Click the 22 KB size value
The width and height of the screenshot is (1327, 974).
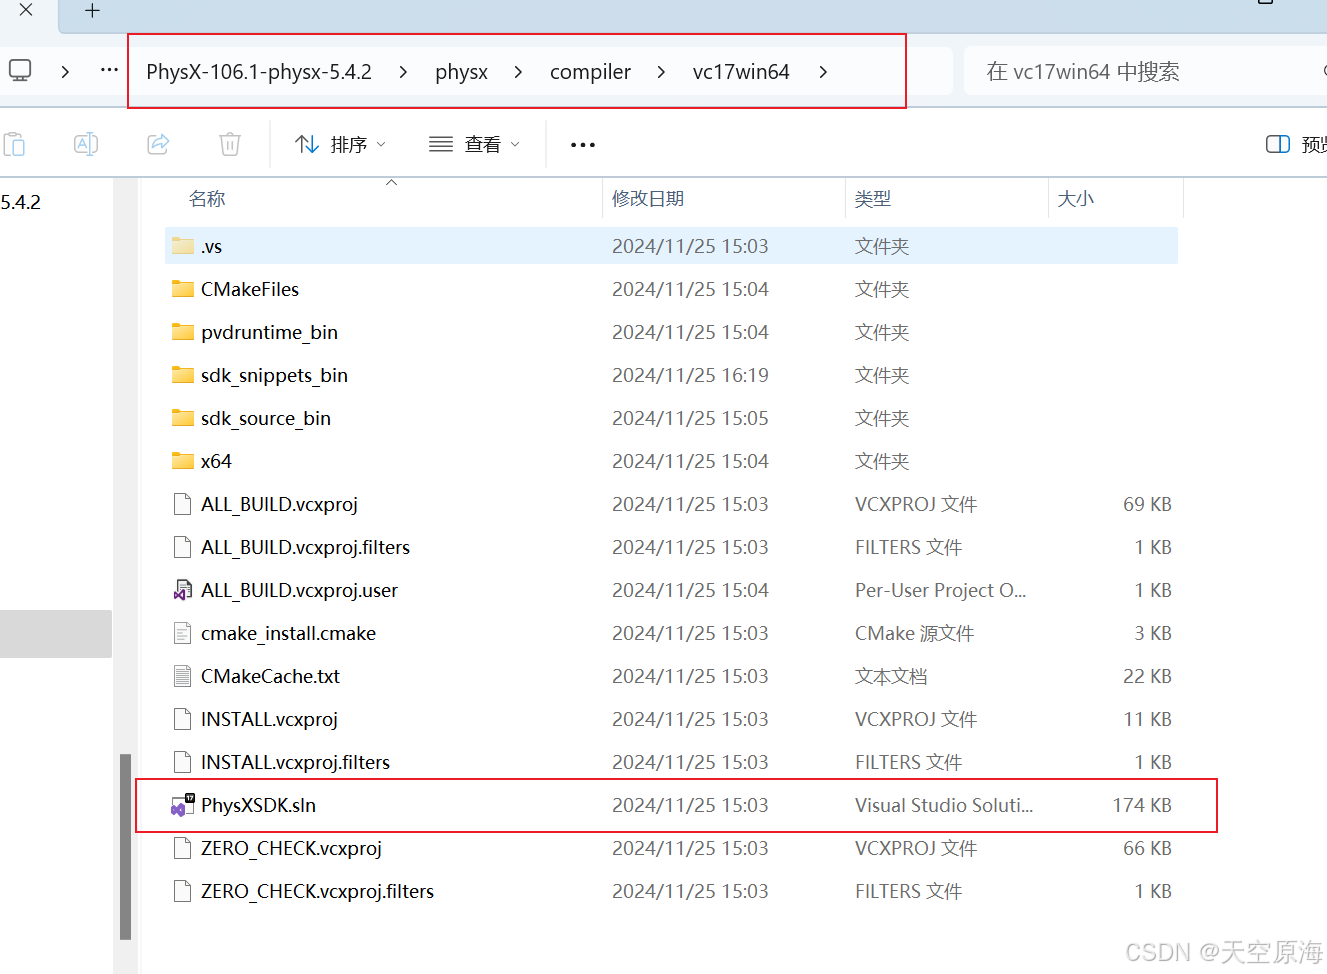1147,676
